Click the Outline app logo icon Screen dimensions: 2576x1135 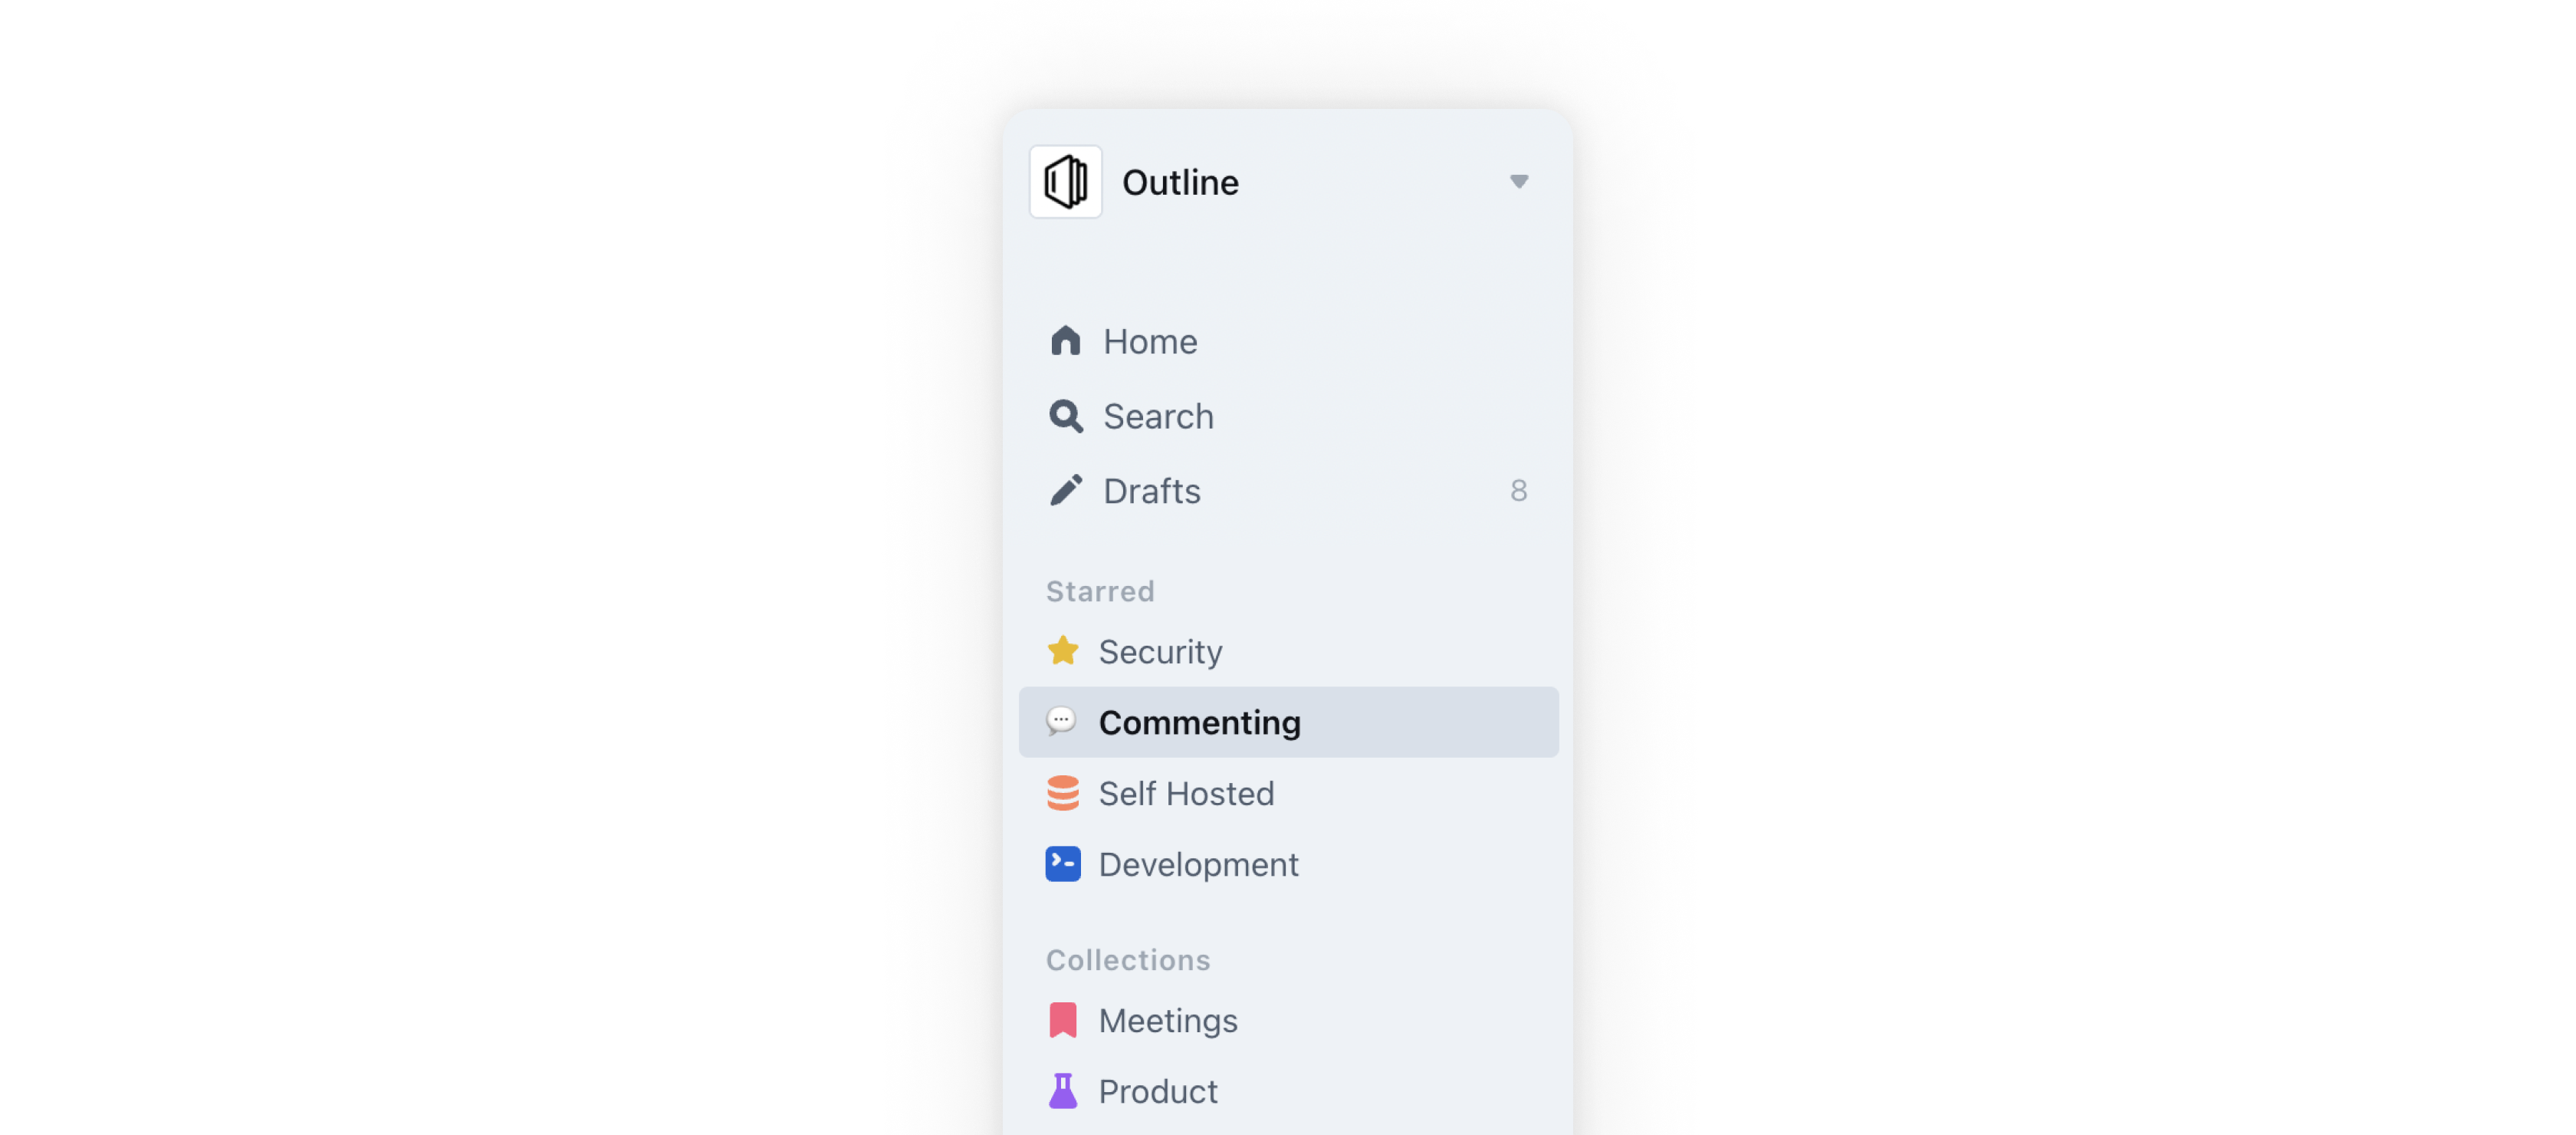point(1065,181)
